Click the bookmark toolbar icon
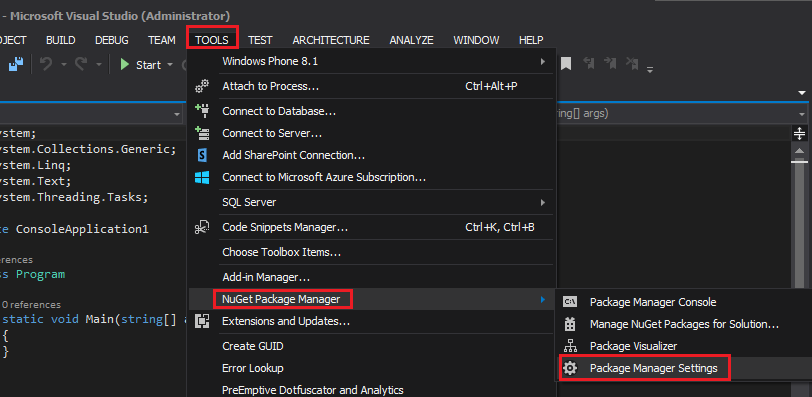This screenshot has width=812, height=397. (x=566, y=64)
